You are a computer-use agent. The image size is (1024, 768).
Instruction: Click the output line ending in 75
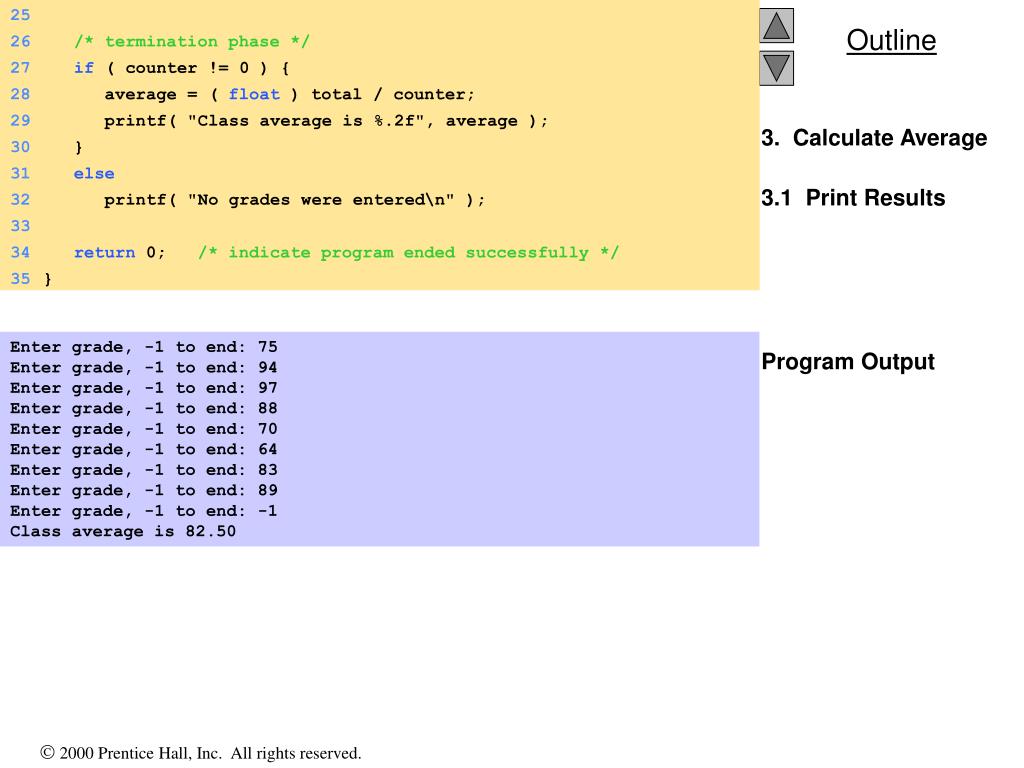(144, 347)
